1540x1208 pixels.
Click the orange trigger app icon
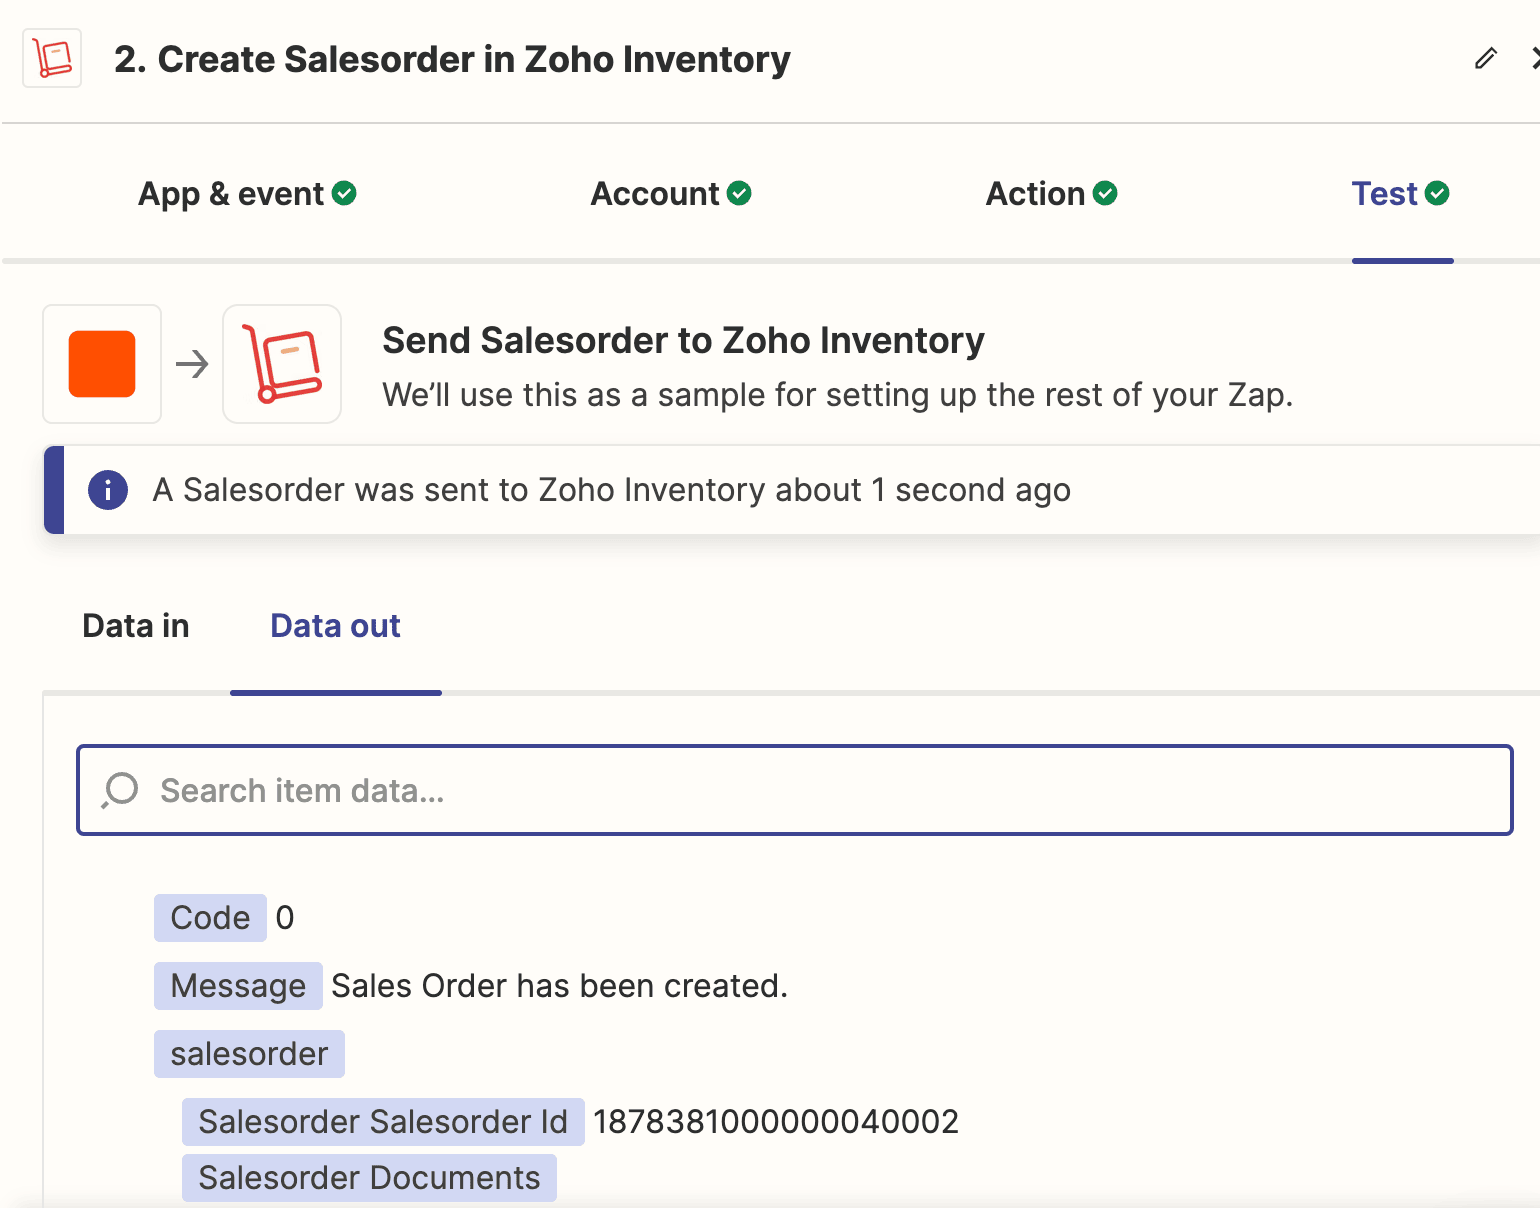[102, 364]
